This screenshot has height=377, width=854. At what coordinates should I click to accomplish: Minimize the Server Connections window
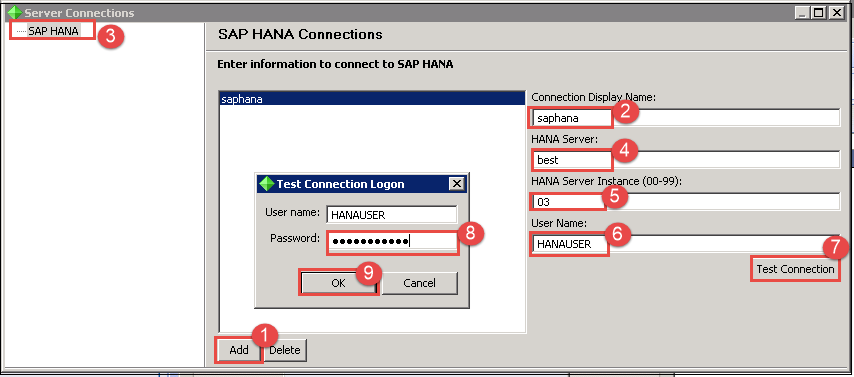[802, 13]
